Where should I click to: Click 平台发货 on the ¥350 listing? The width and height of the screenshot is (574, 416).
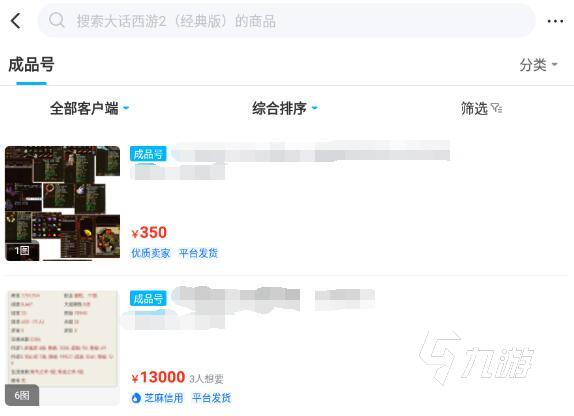coord(198,253)
